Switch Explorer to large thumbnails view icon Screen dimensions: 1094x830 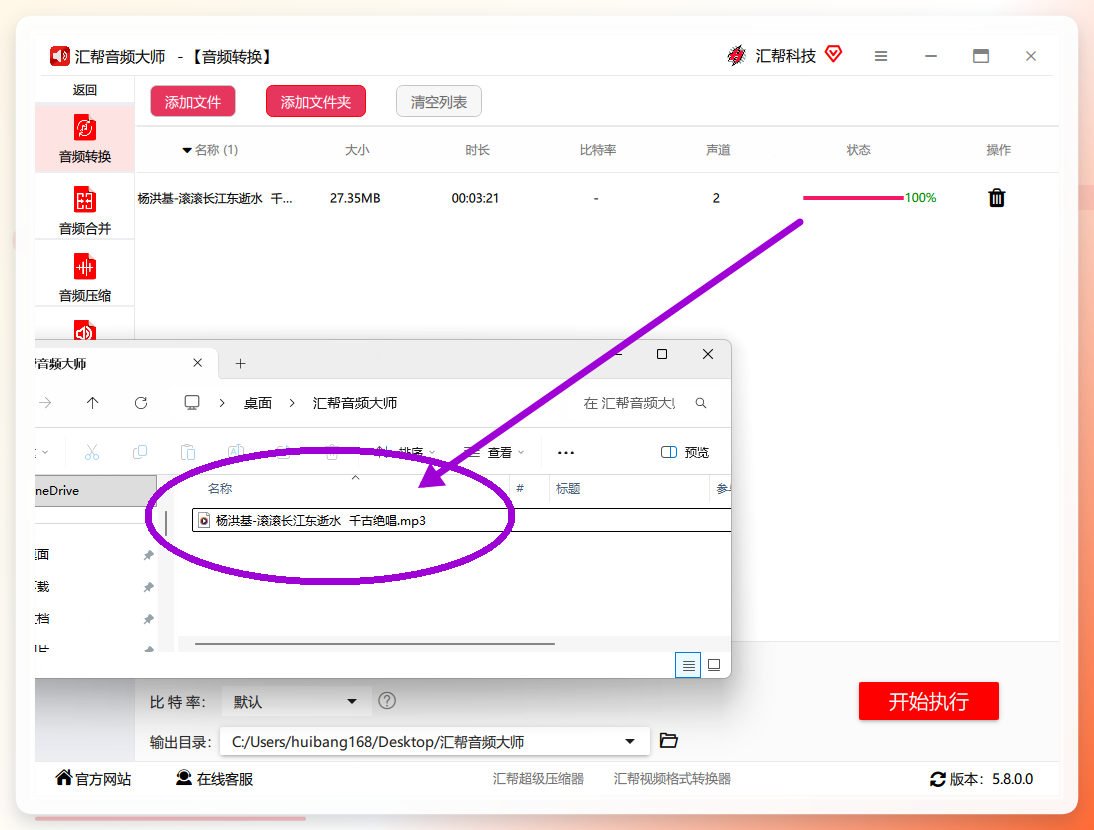[x=714, y=665]
